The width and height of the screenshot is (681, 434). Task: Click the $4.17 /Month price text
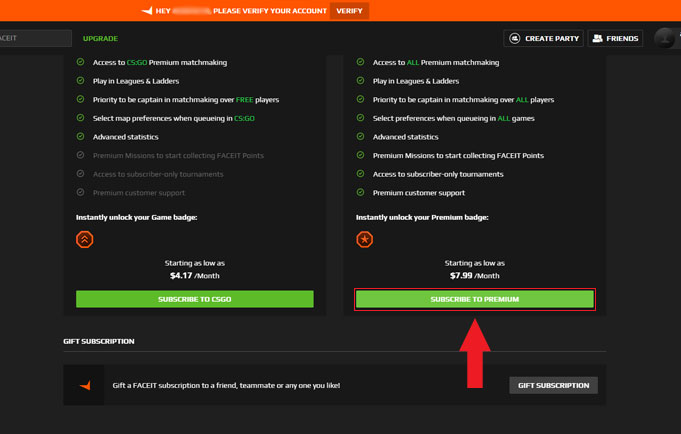point(195,276)
